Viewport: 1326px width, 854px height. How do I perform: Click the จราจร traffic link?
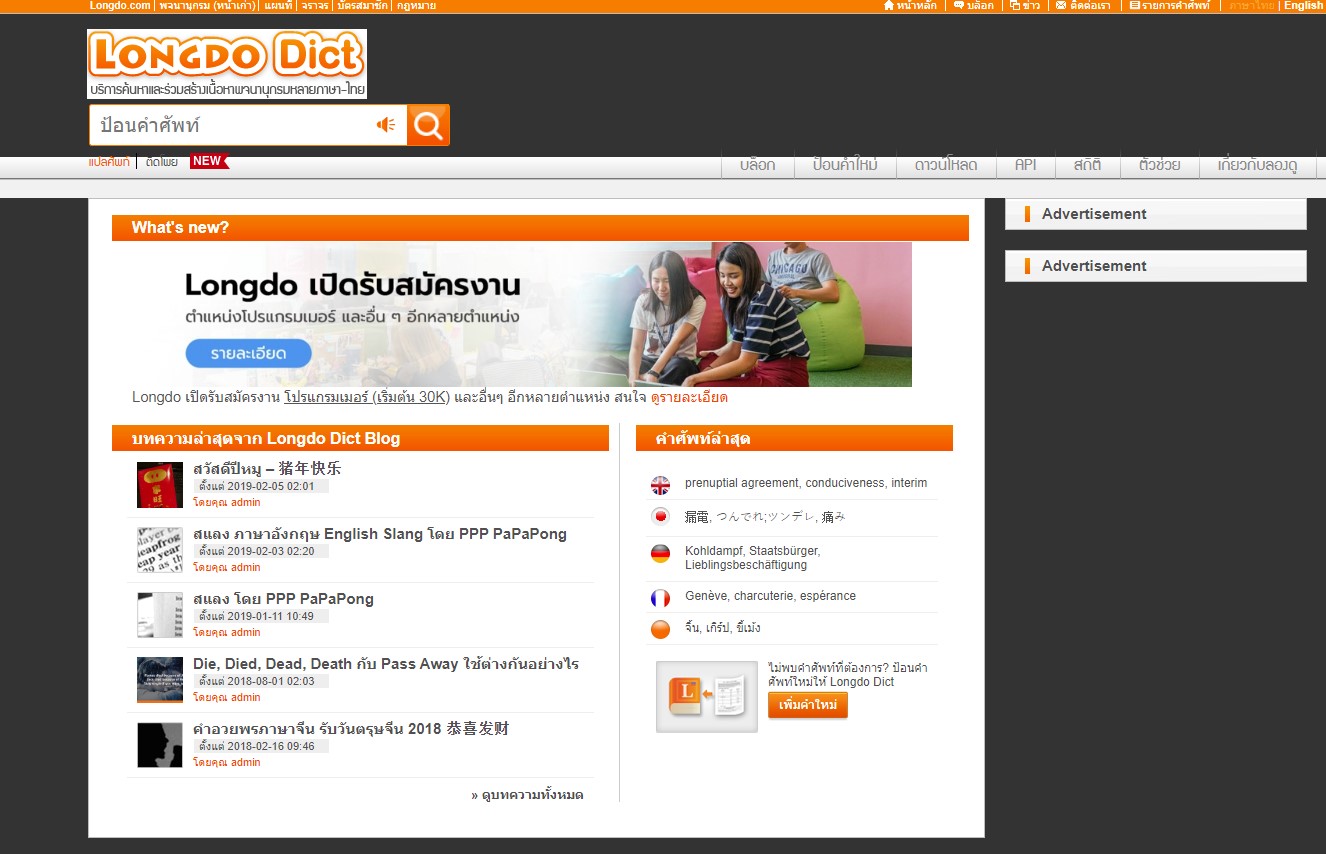[315, 6]
